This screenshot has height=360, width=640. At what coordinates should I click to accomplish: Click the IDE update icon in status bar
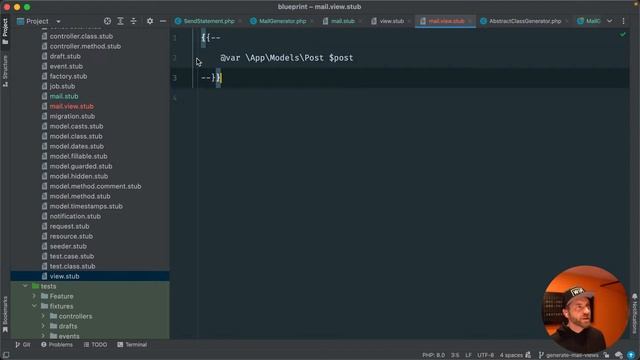tap(631, 355)
